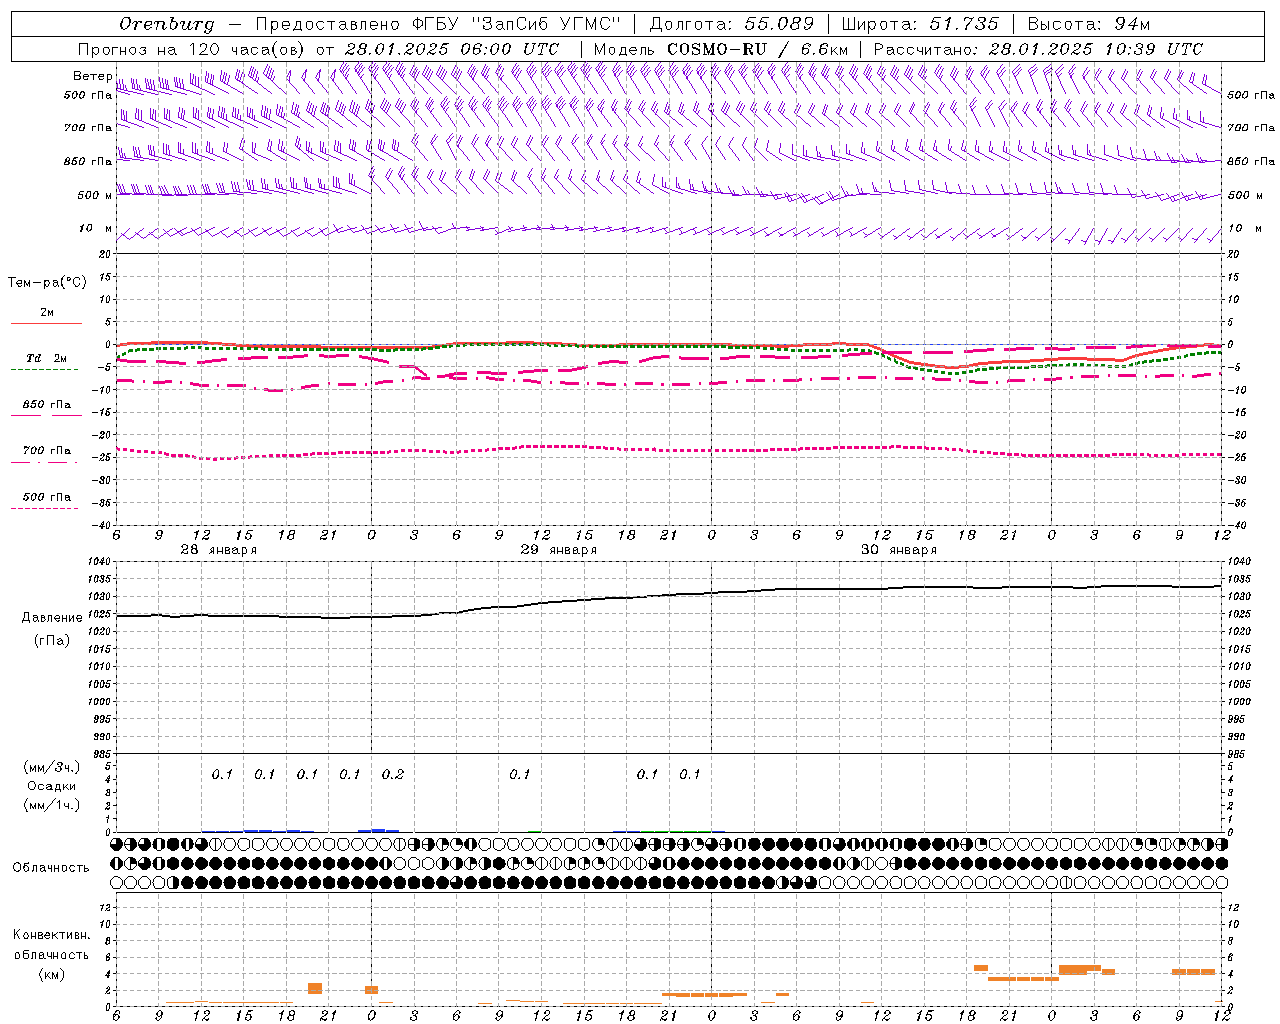
Task: Click the "(гПа)" unit label under Давление
Action: point(51,641)
